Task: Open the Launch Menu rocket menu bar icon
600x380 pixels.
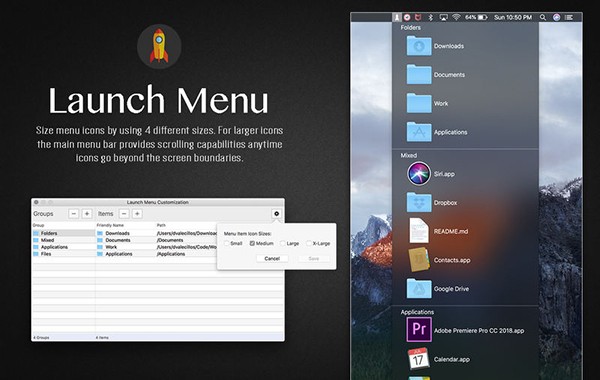Action: coord(397,17)
